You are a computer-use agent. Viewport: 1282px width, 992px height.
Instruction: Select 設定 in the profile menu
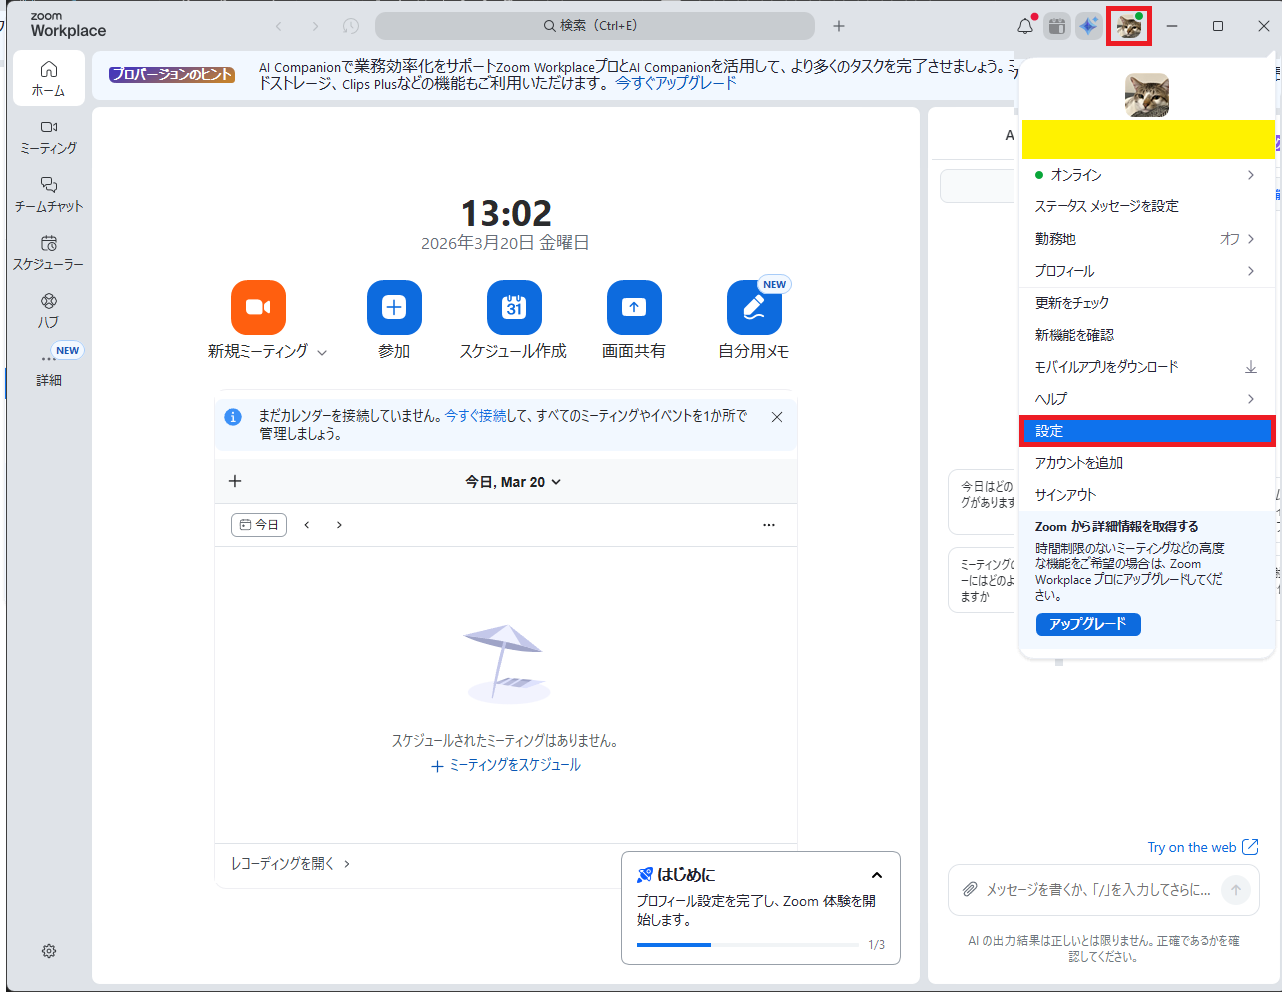pyautogui.click(x=1146, y=431)
